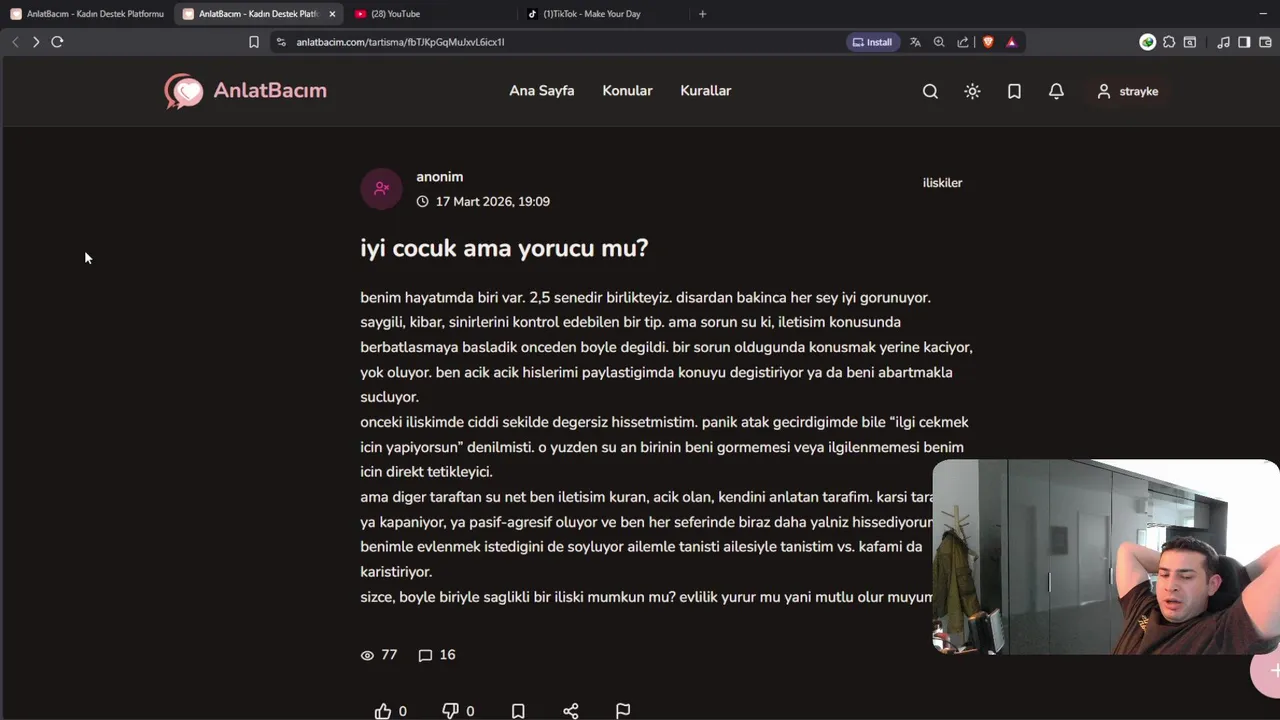The image size is (1280, 720).
Task: Share the post via share icon
Action: (571, 711)
